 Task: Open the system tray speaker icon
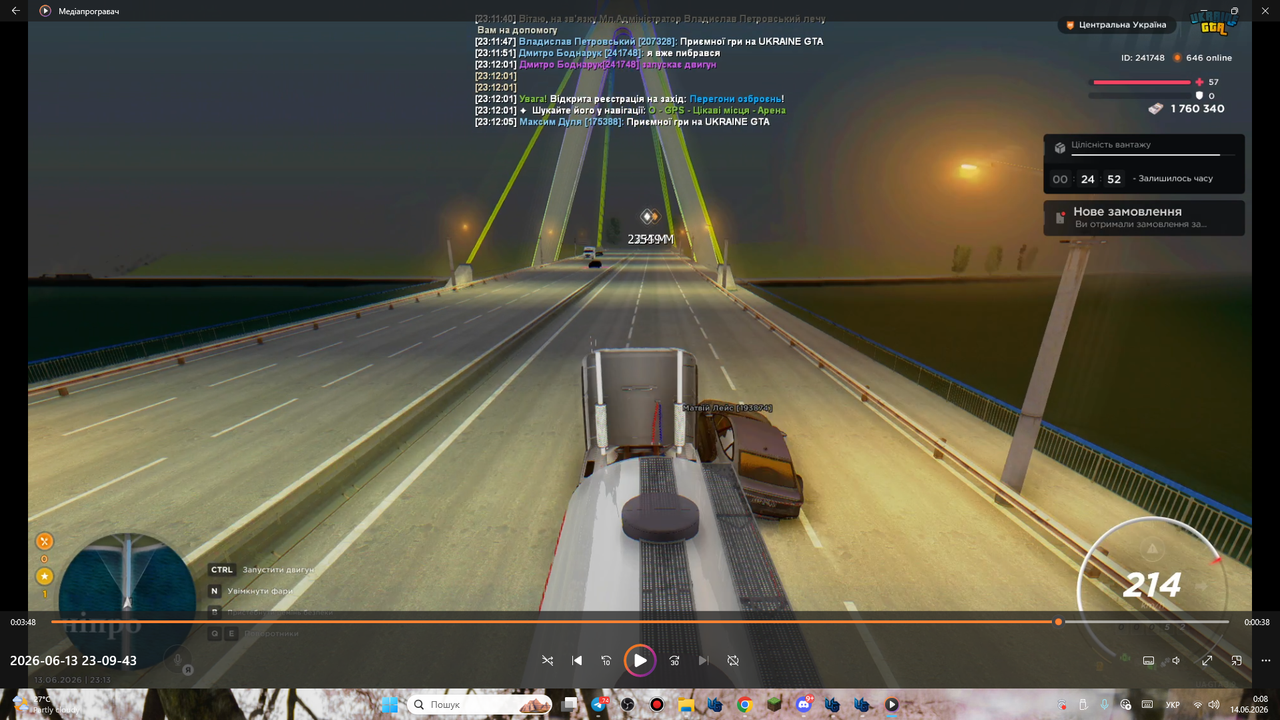[1214, 705]
